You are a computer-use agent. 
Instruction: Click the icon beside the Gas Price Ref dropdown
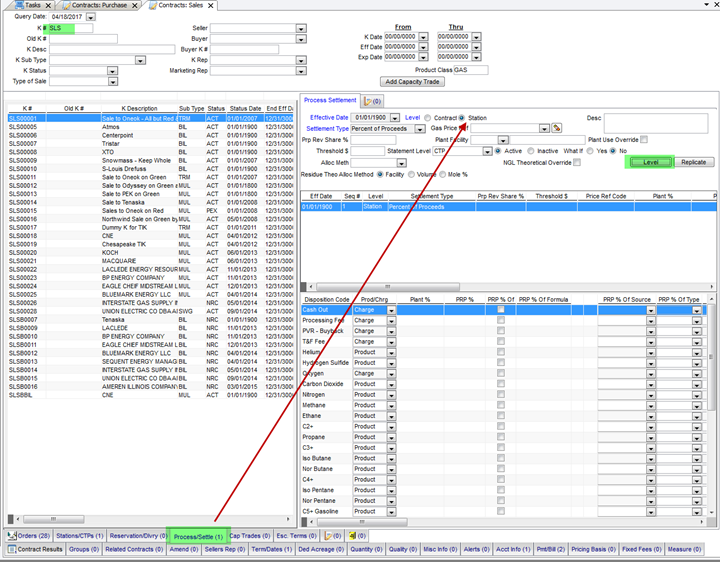(x=557, y=128)
